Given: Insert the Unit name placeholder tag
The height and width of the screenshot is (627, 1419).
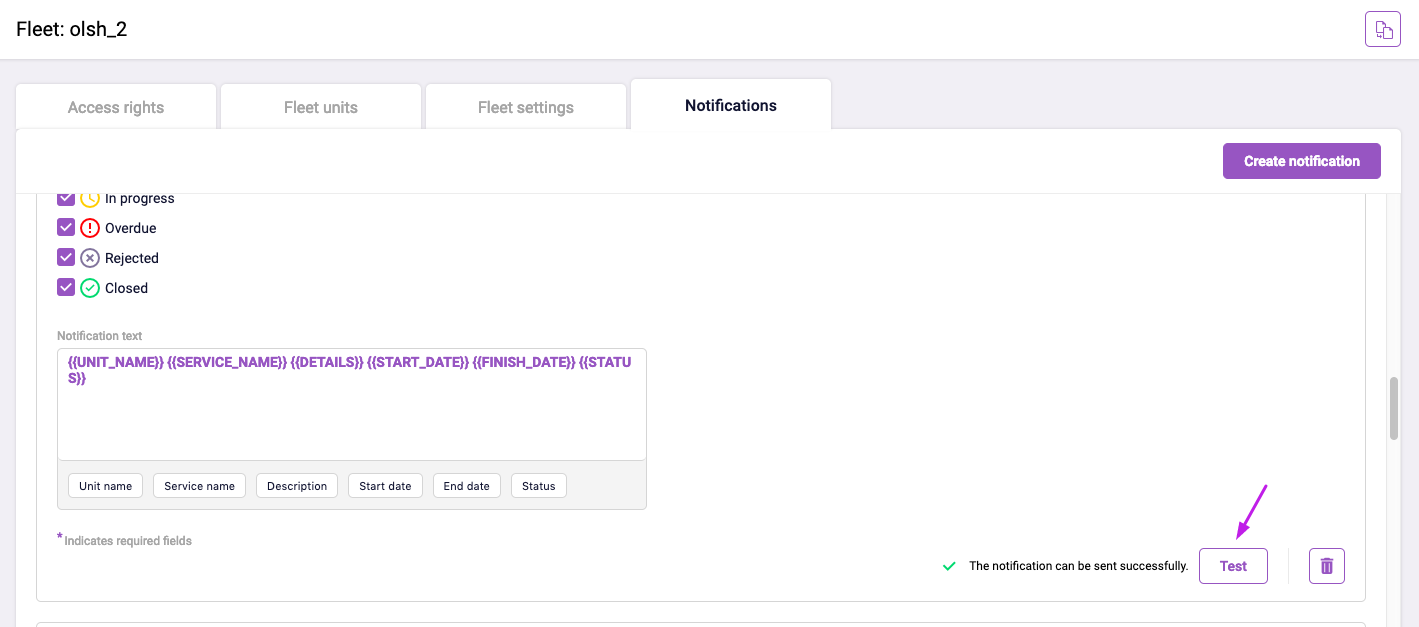Looking at the screenshot, I should click(x=105, y=486).
